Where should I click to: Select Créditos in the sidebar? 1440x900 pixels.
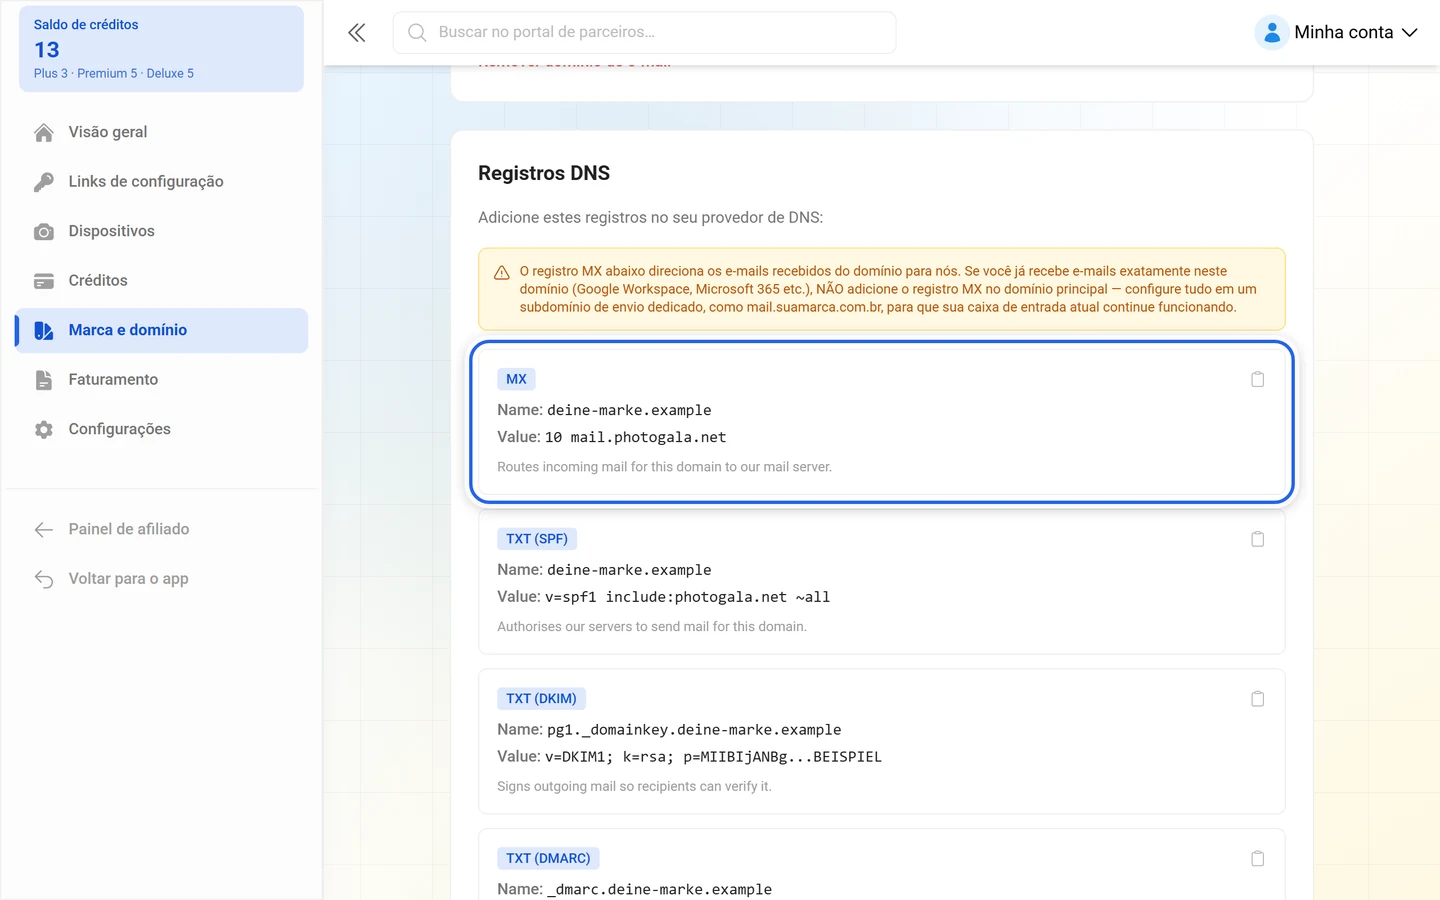(x=162, y=281)
